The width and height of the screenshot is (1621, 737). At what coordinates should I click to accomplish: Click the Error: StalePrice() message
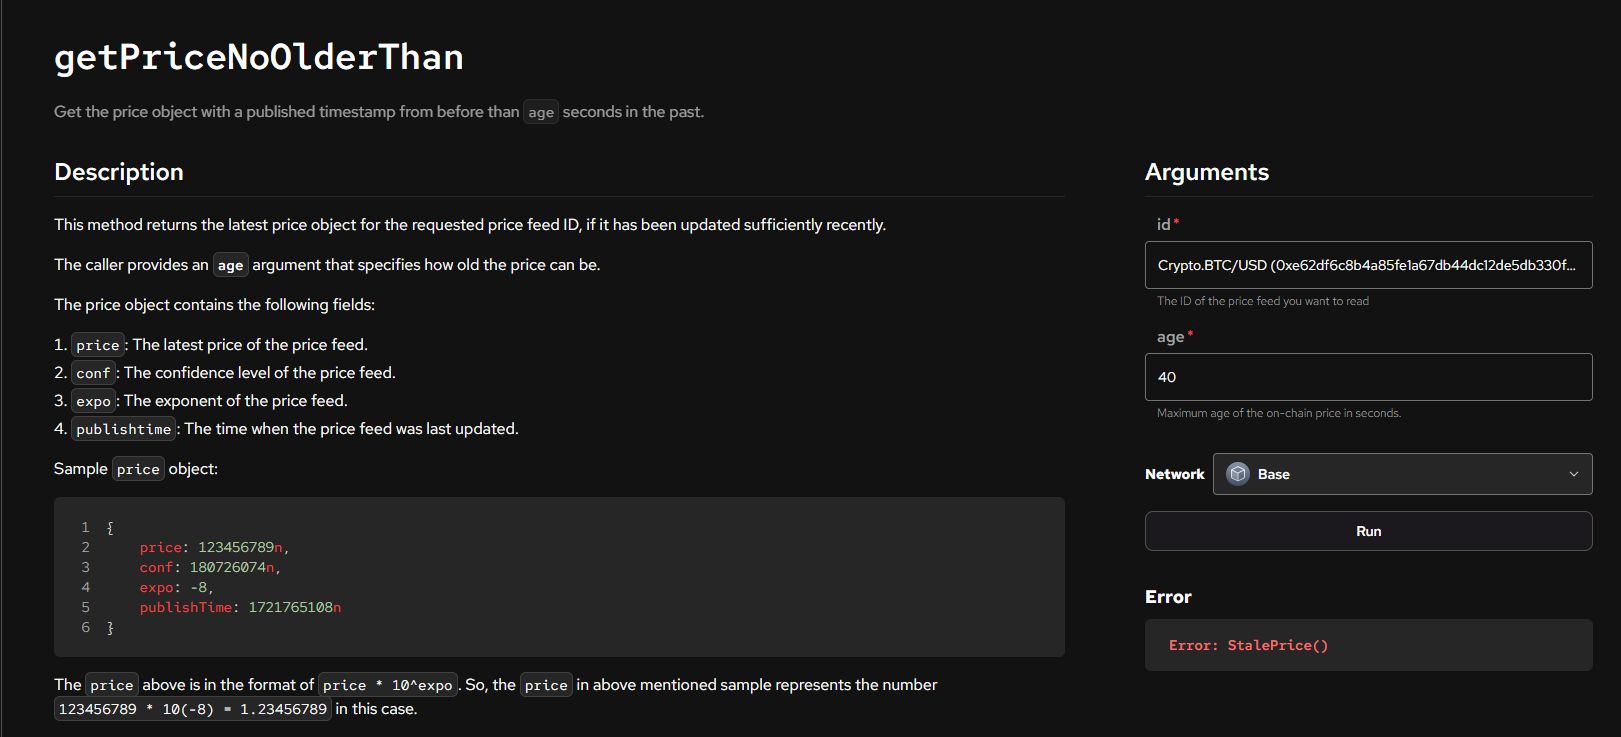[1248, 645]
